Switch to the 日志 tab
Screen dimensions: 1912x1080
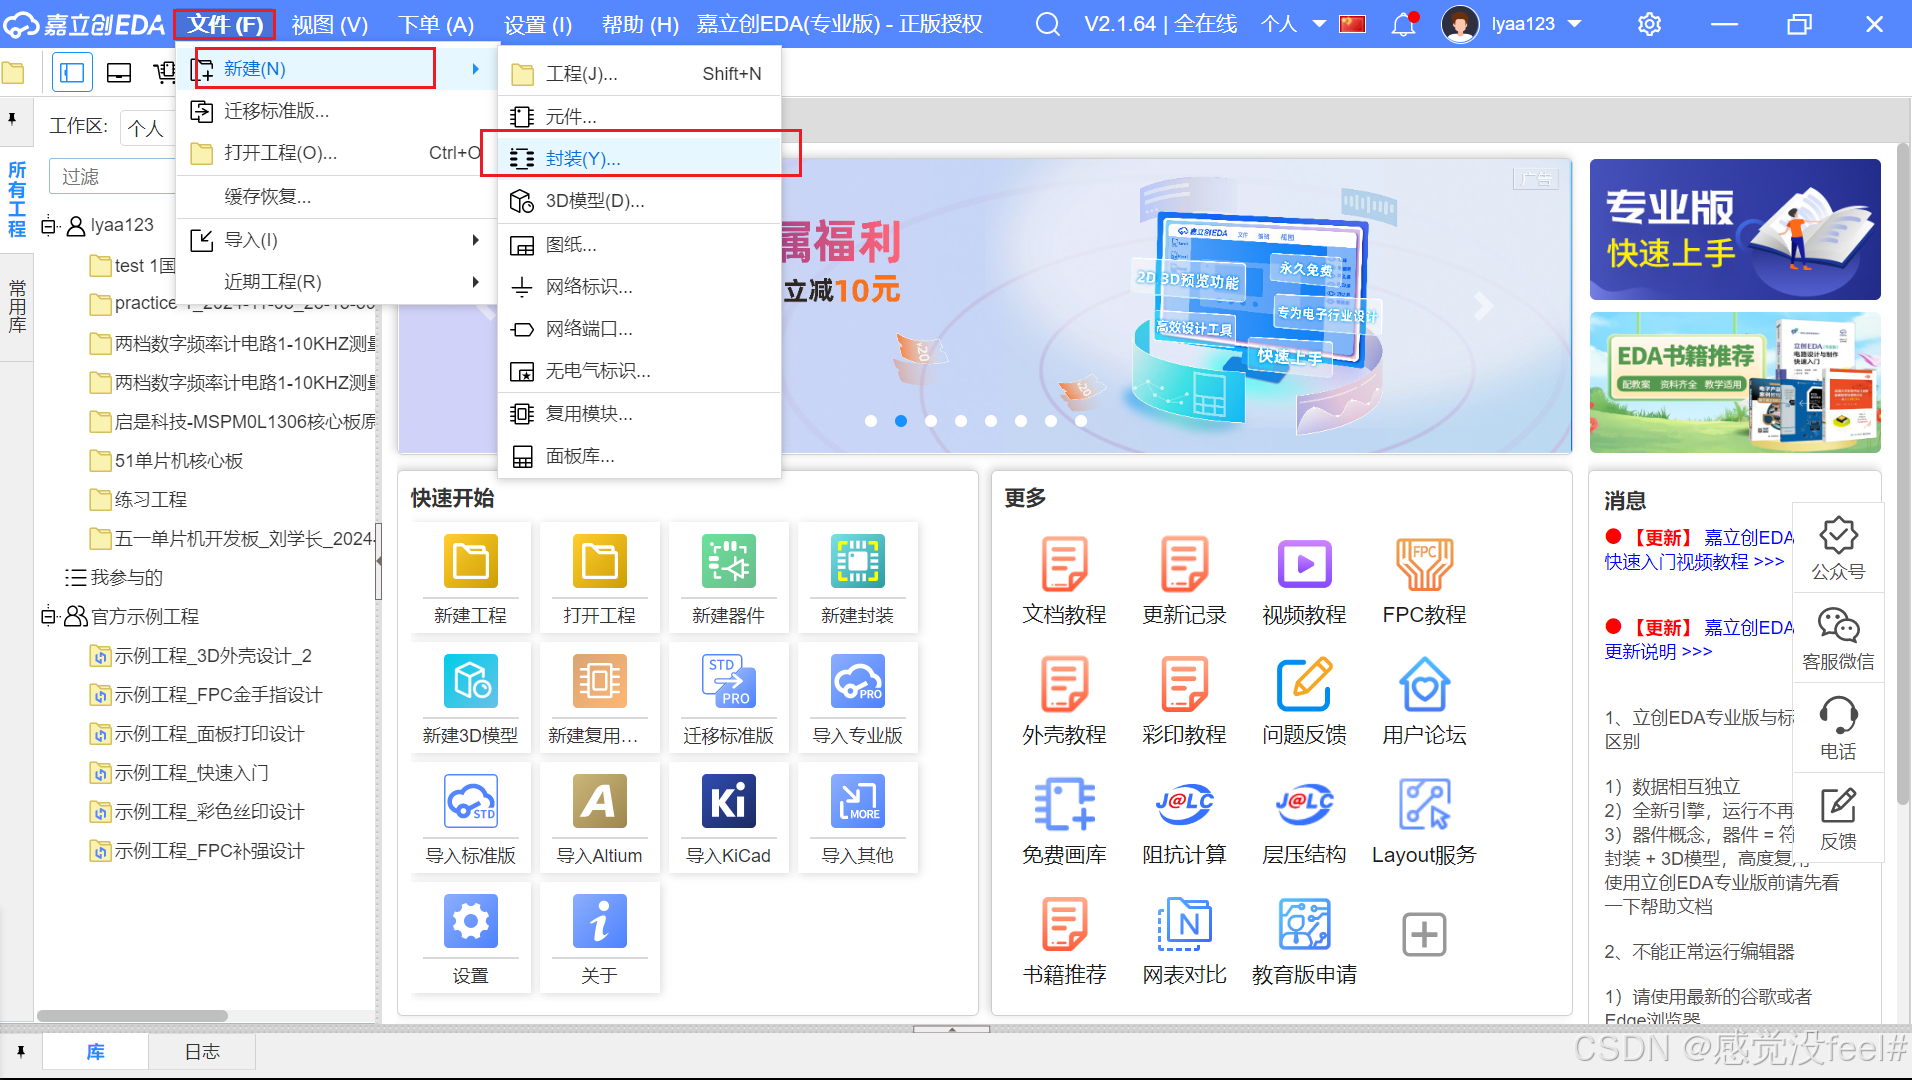(x=202, y=1051)
